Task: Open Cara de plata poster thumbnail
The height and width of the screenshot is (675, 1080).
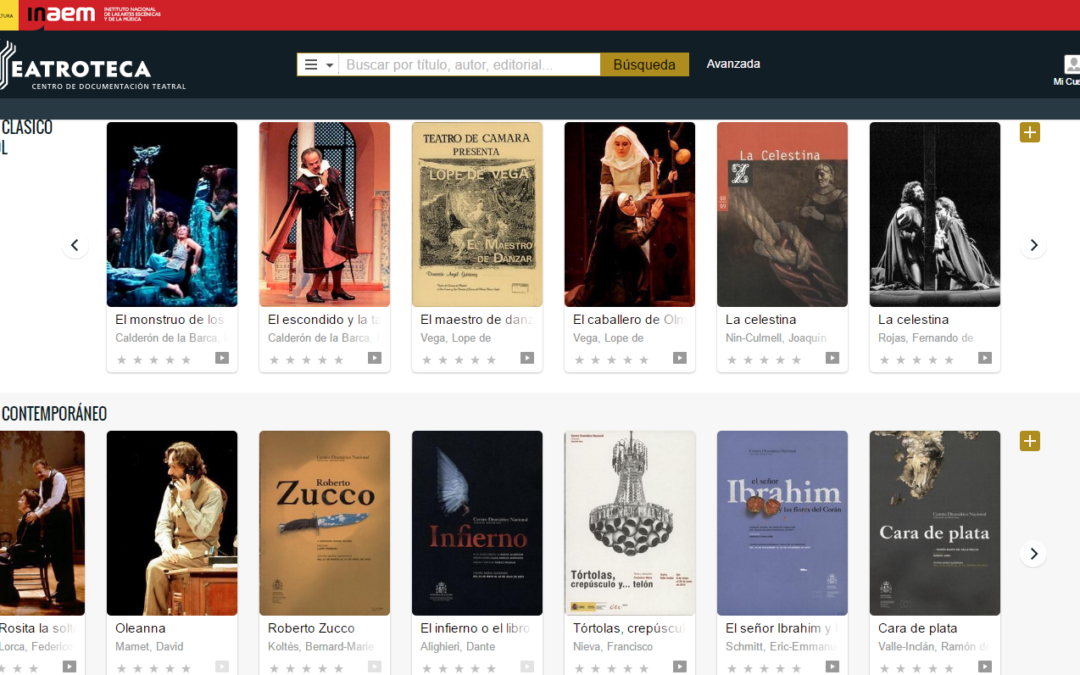Action: click(935, 523)
